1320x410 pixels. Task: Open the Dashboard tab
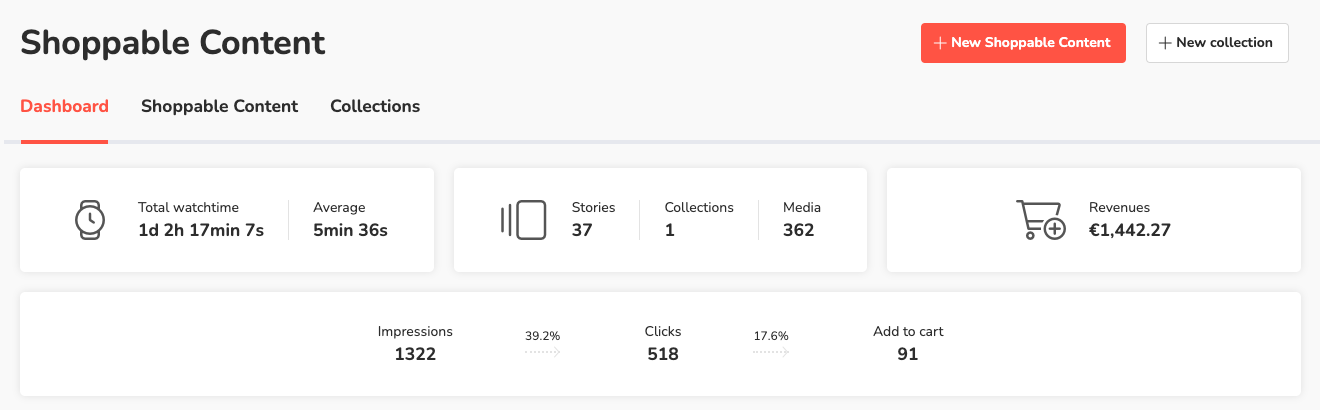tap(64, 106)
